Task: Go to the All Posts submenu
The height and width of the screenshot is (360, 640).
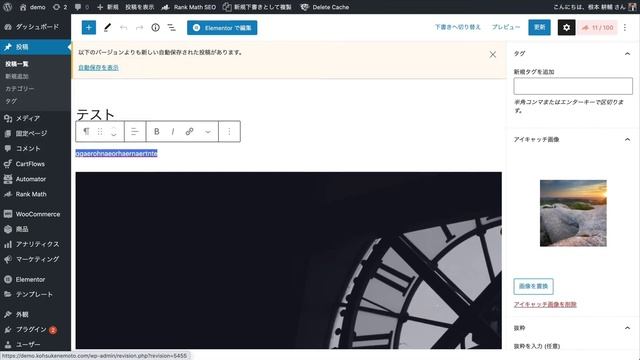Action: [17, 64]
